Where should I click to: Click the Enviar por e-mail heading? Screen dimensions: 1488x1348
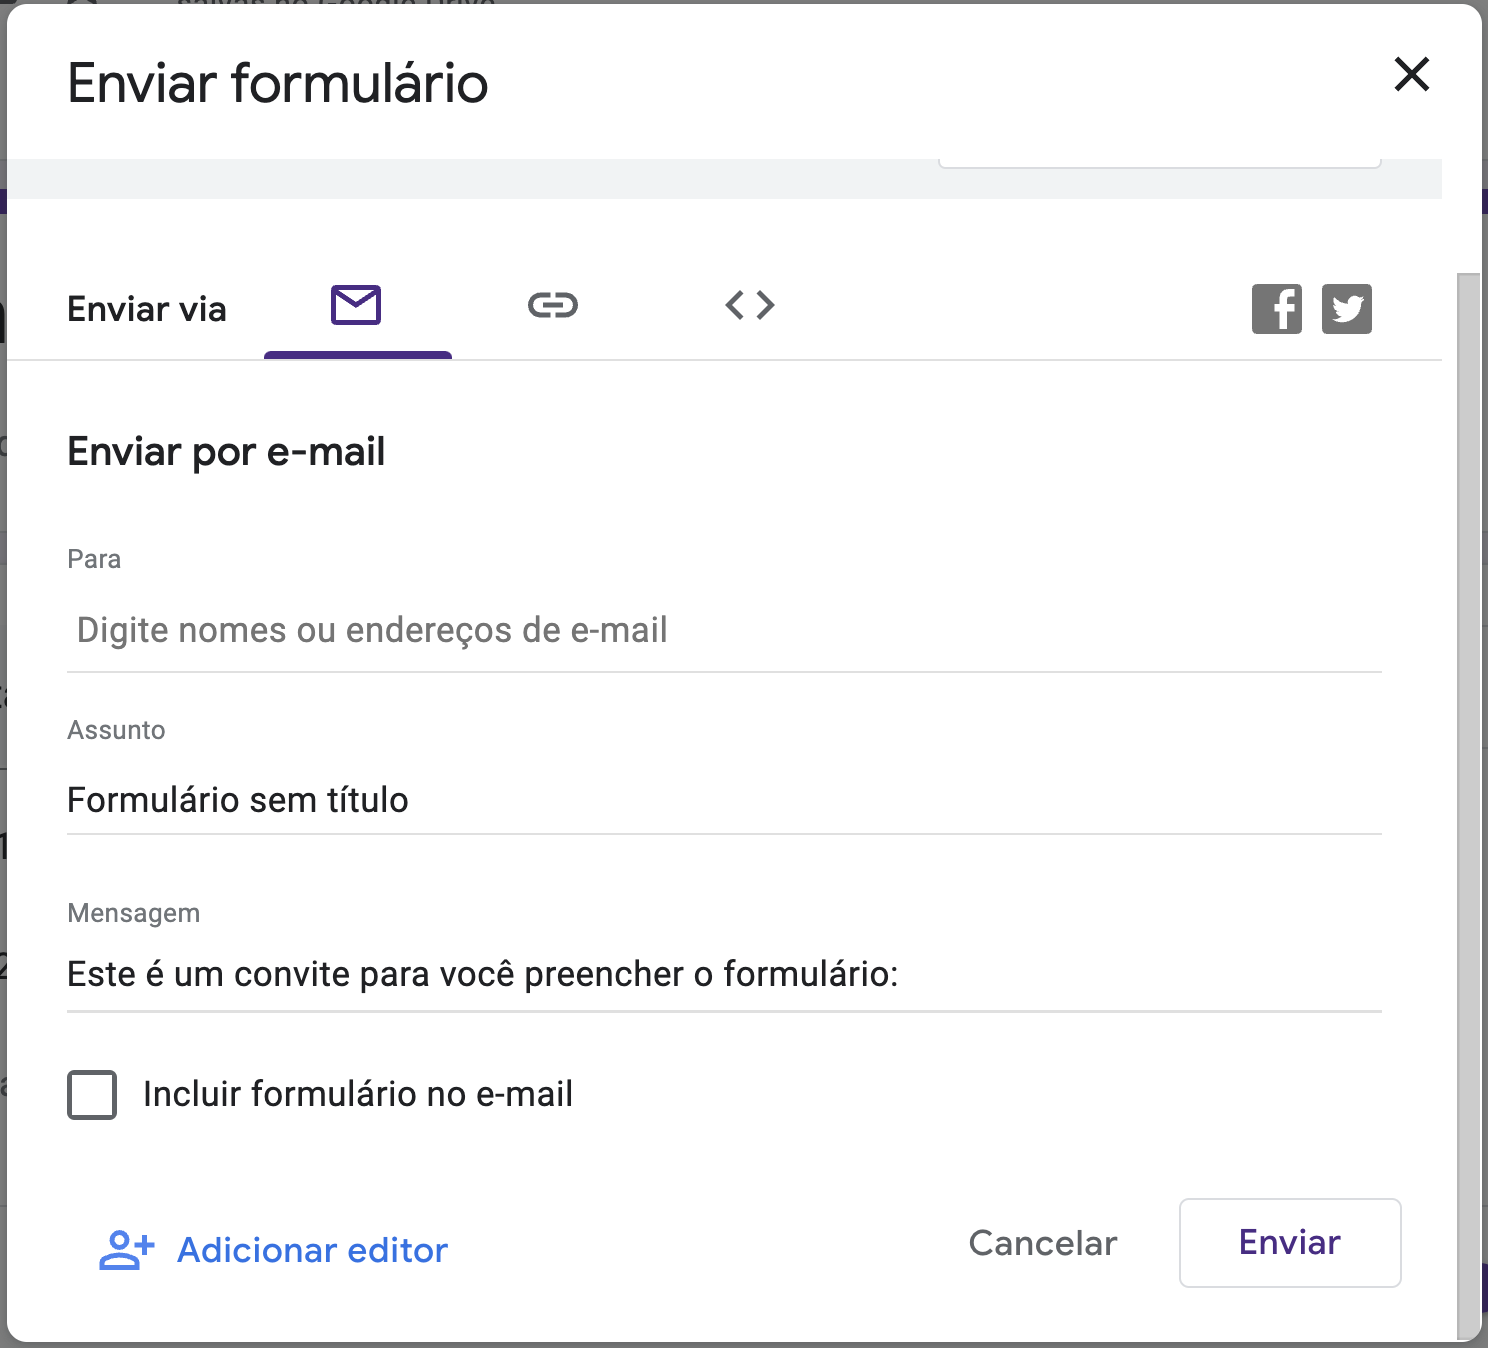click(226, 452)
